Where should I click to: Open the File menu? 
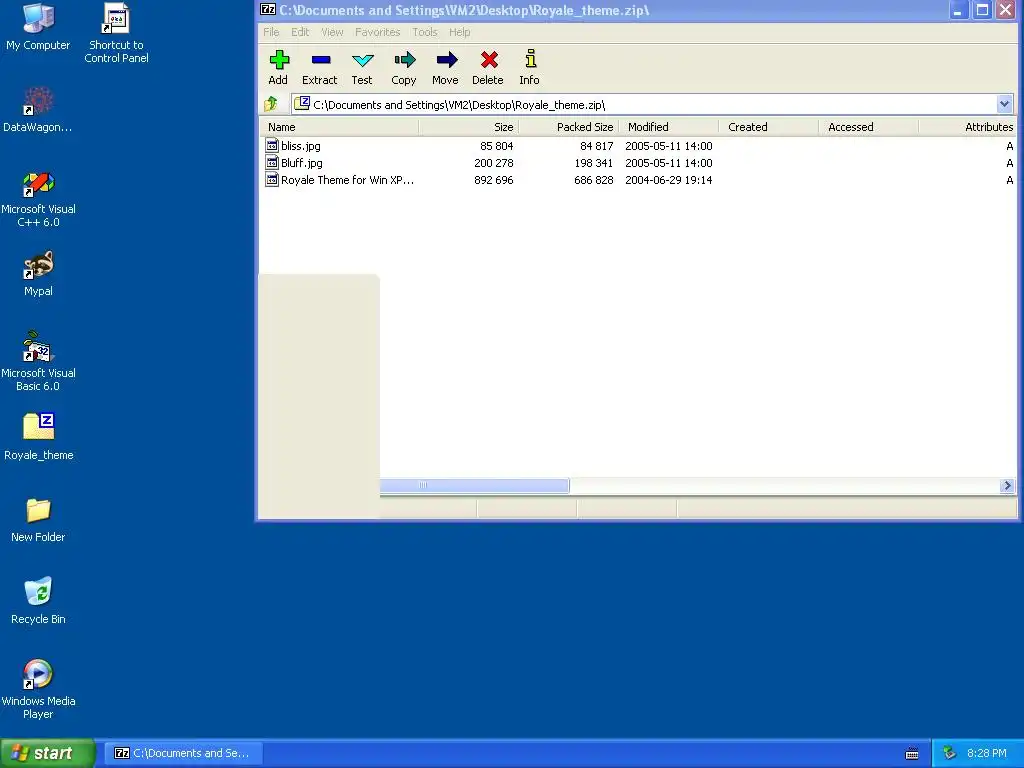click(x=271, y=32)
